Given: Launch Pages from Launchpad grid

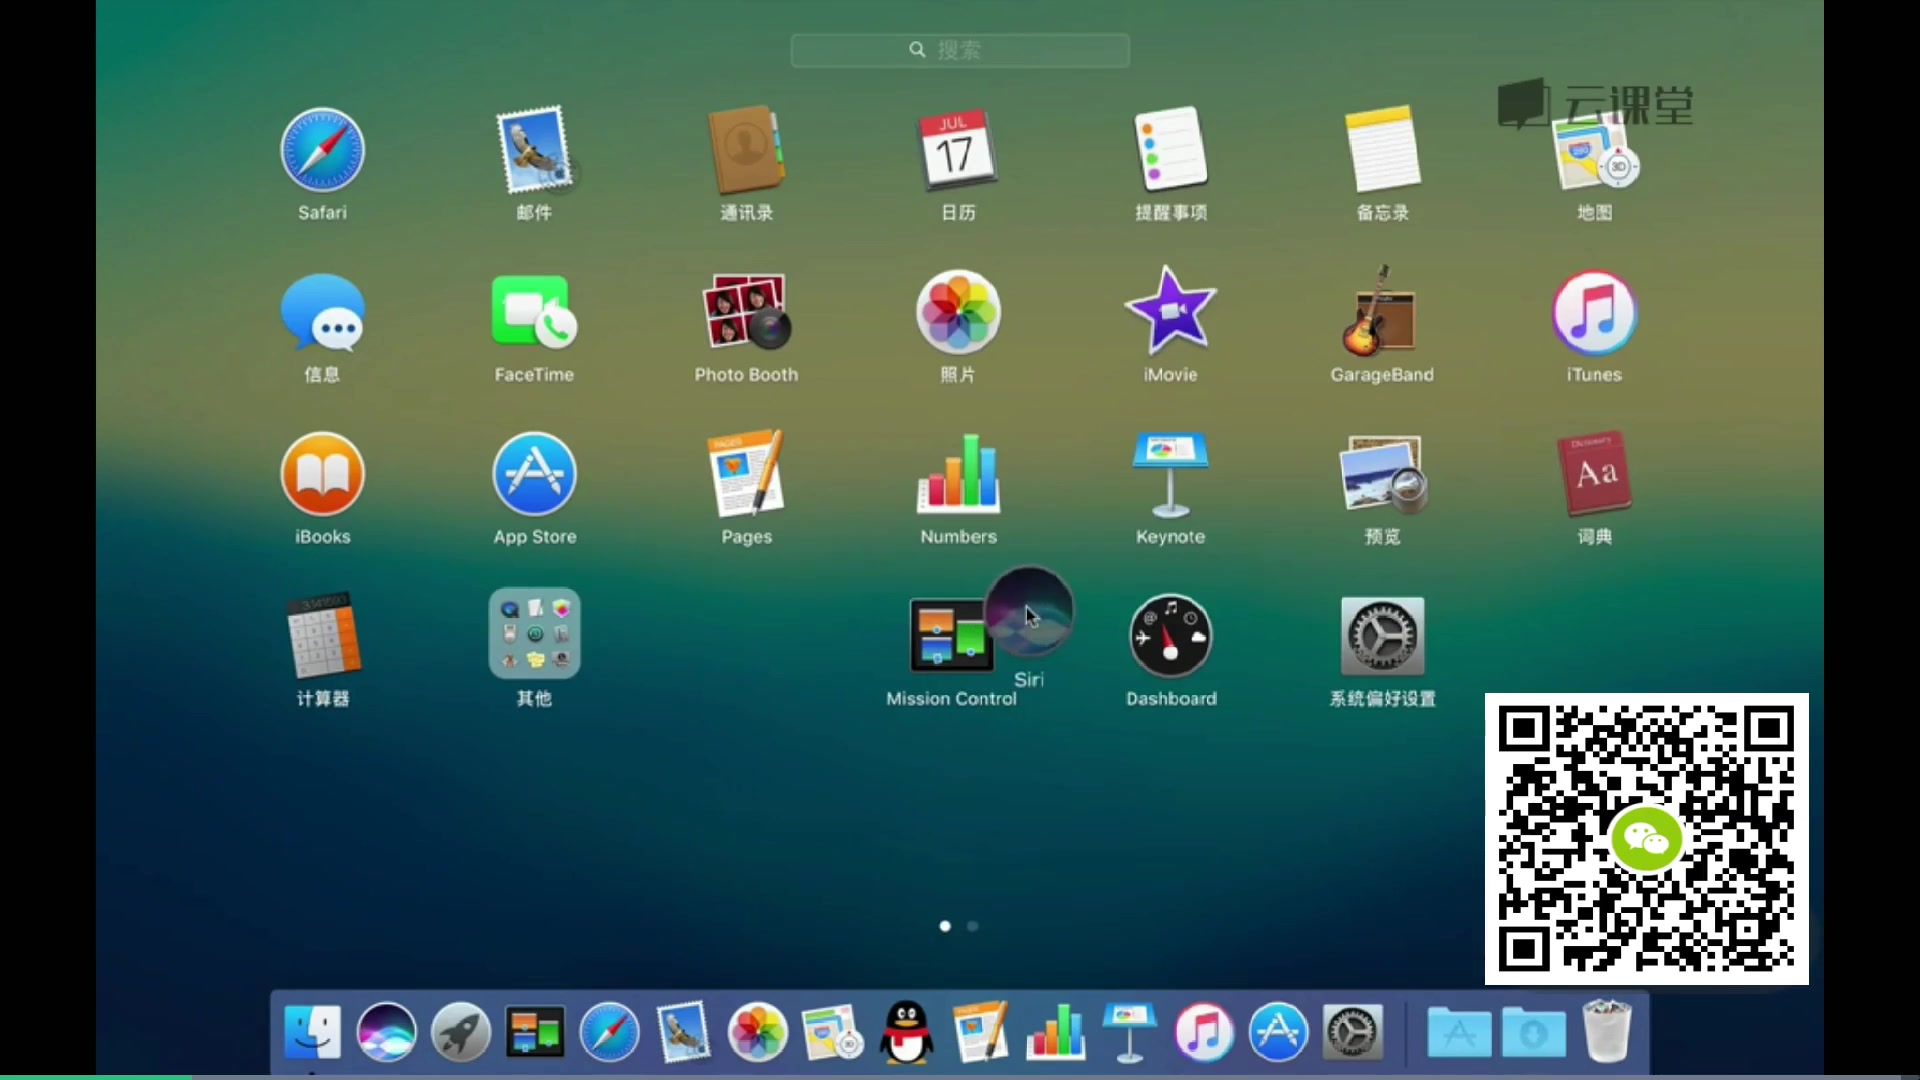Looking at the screenshot, I should (x=746, y=474).
